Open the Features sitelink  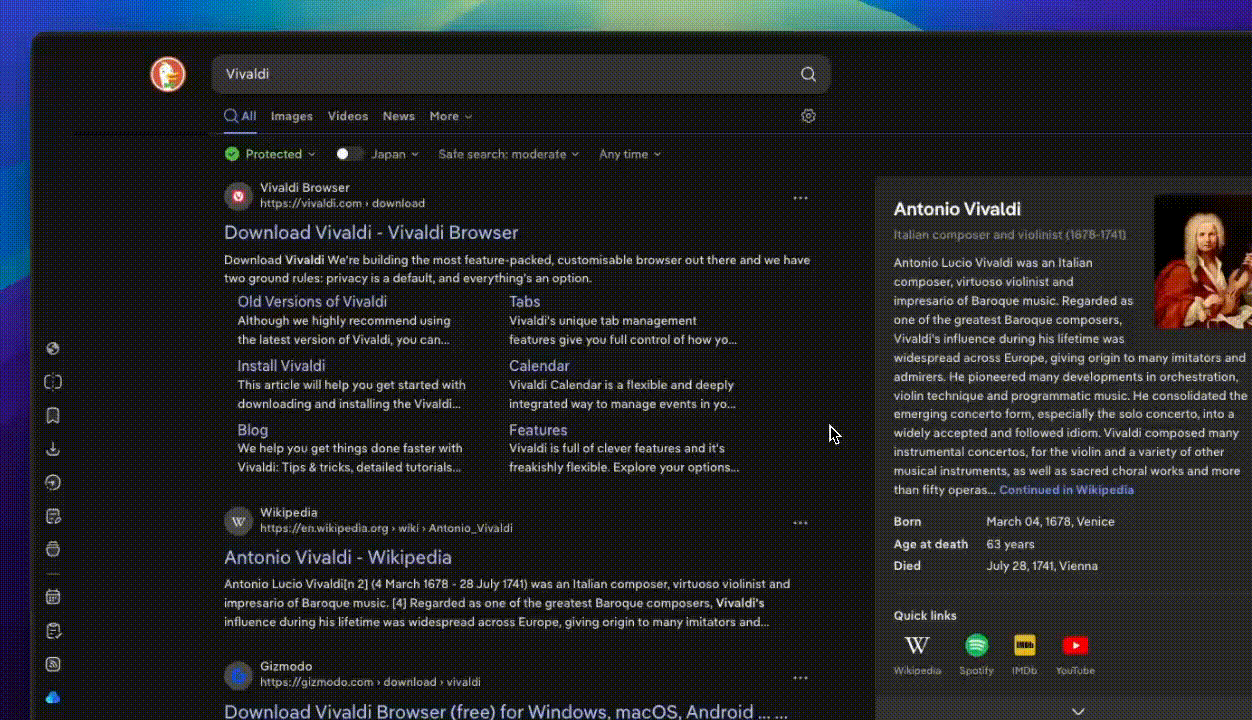[538, 430]
